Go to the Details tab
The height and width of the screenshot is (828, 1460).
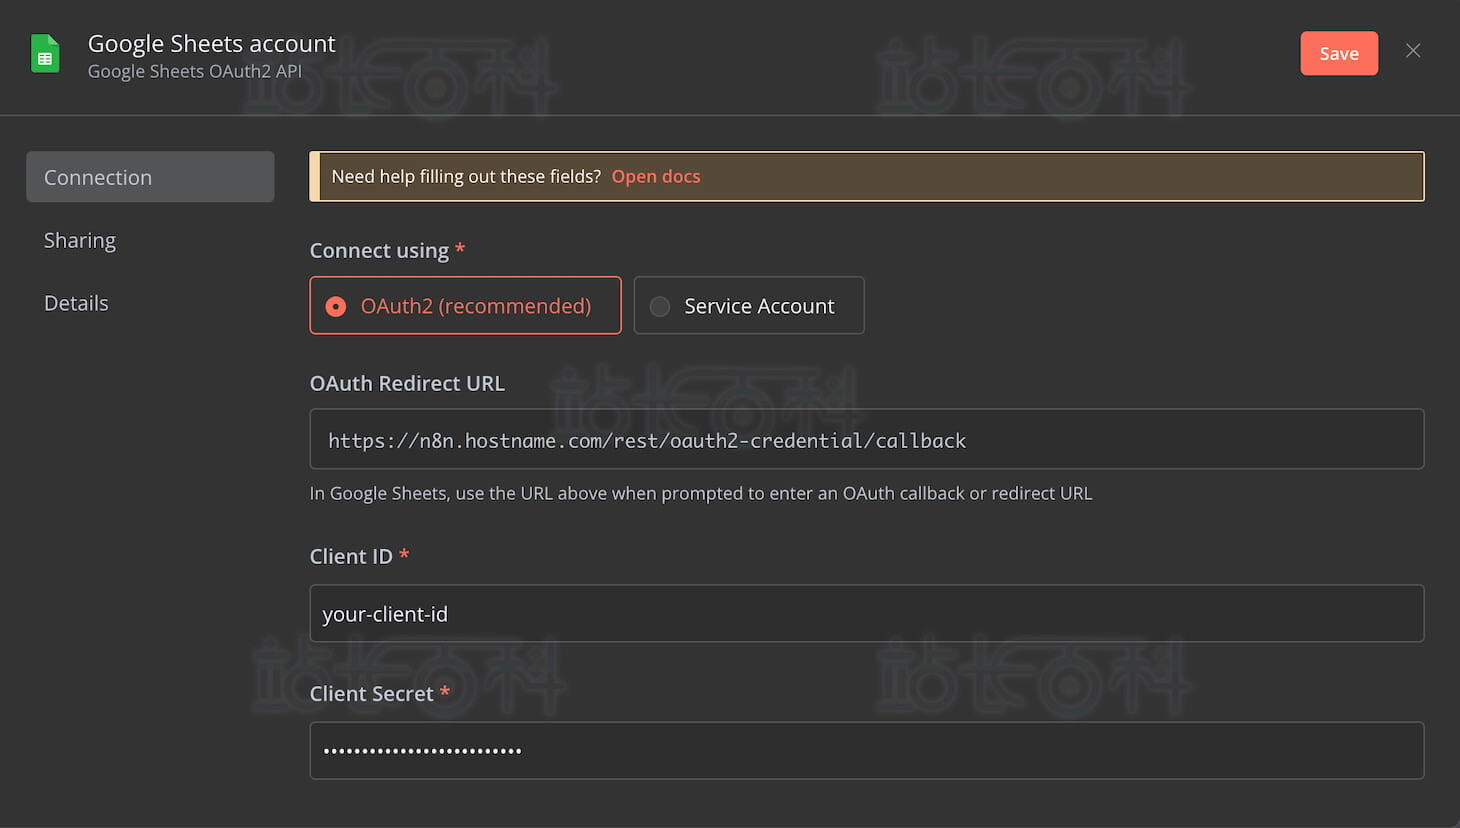[x=76, y=303]
